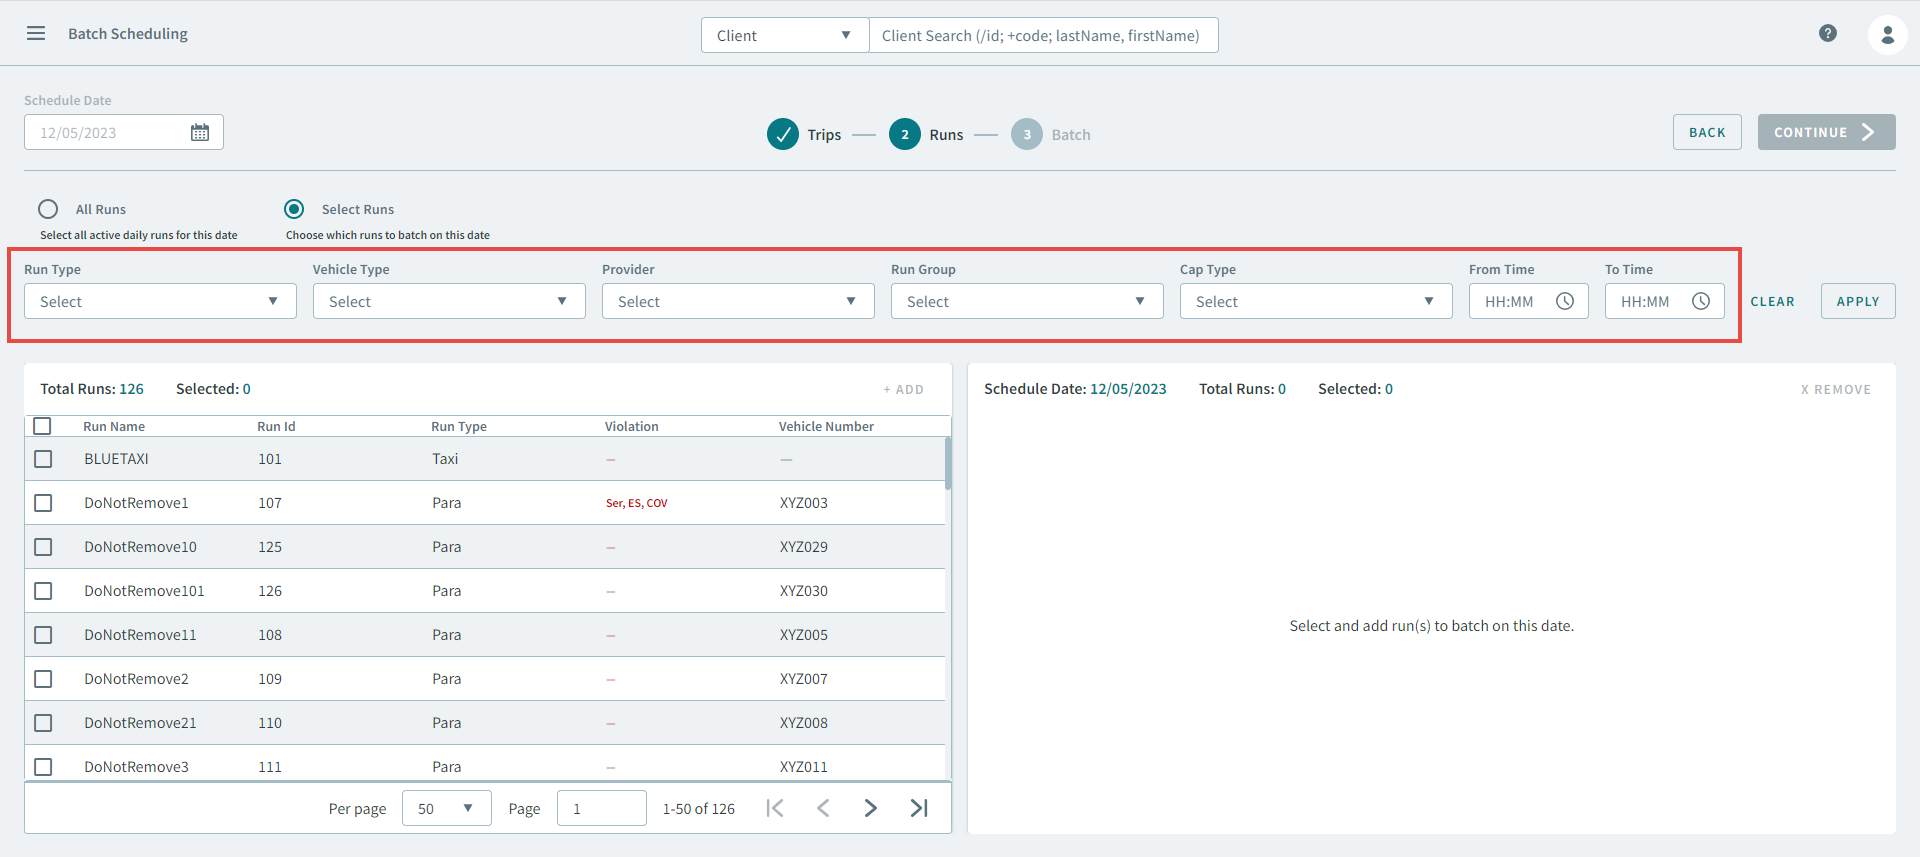1920x857 pixels.
Task: Click the CONTINUE button
Action: pos(1826,132)
